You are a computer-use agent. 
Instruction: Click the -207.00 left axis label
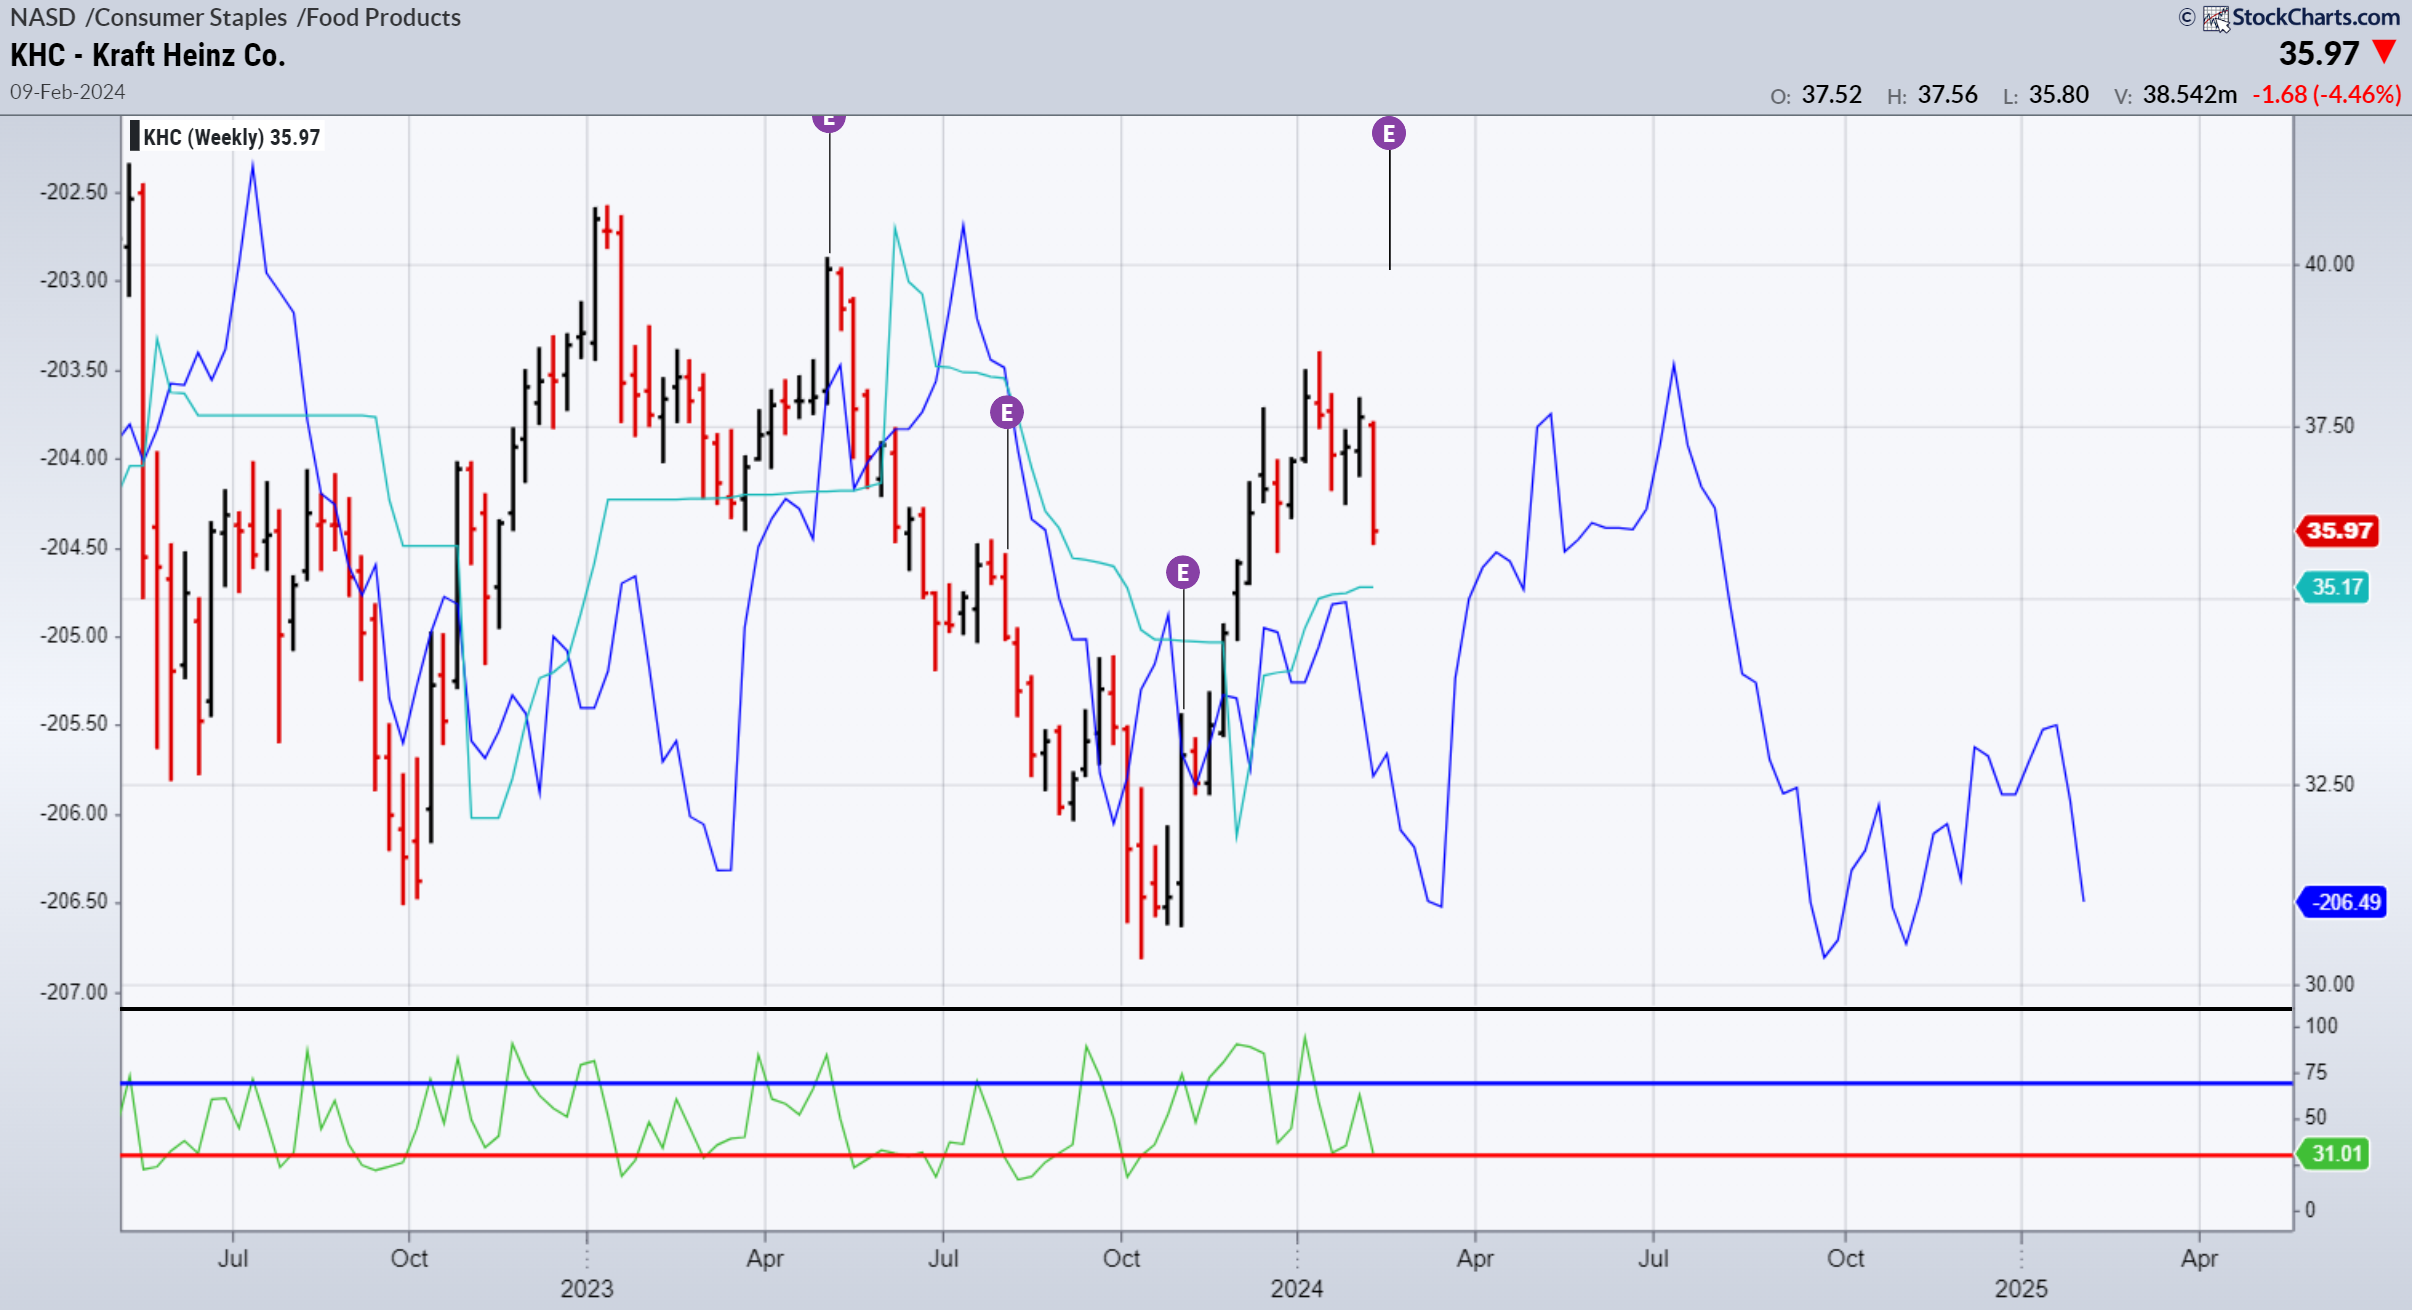coord(74,992)
